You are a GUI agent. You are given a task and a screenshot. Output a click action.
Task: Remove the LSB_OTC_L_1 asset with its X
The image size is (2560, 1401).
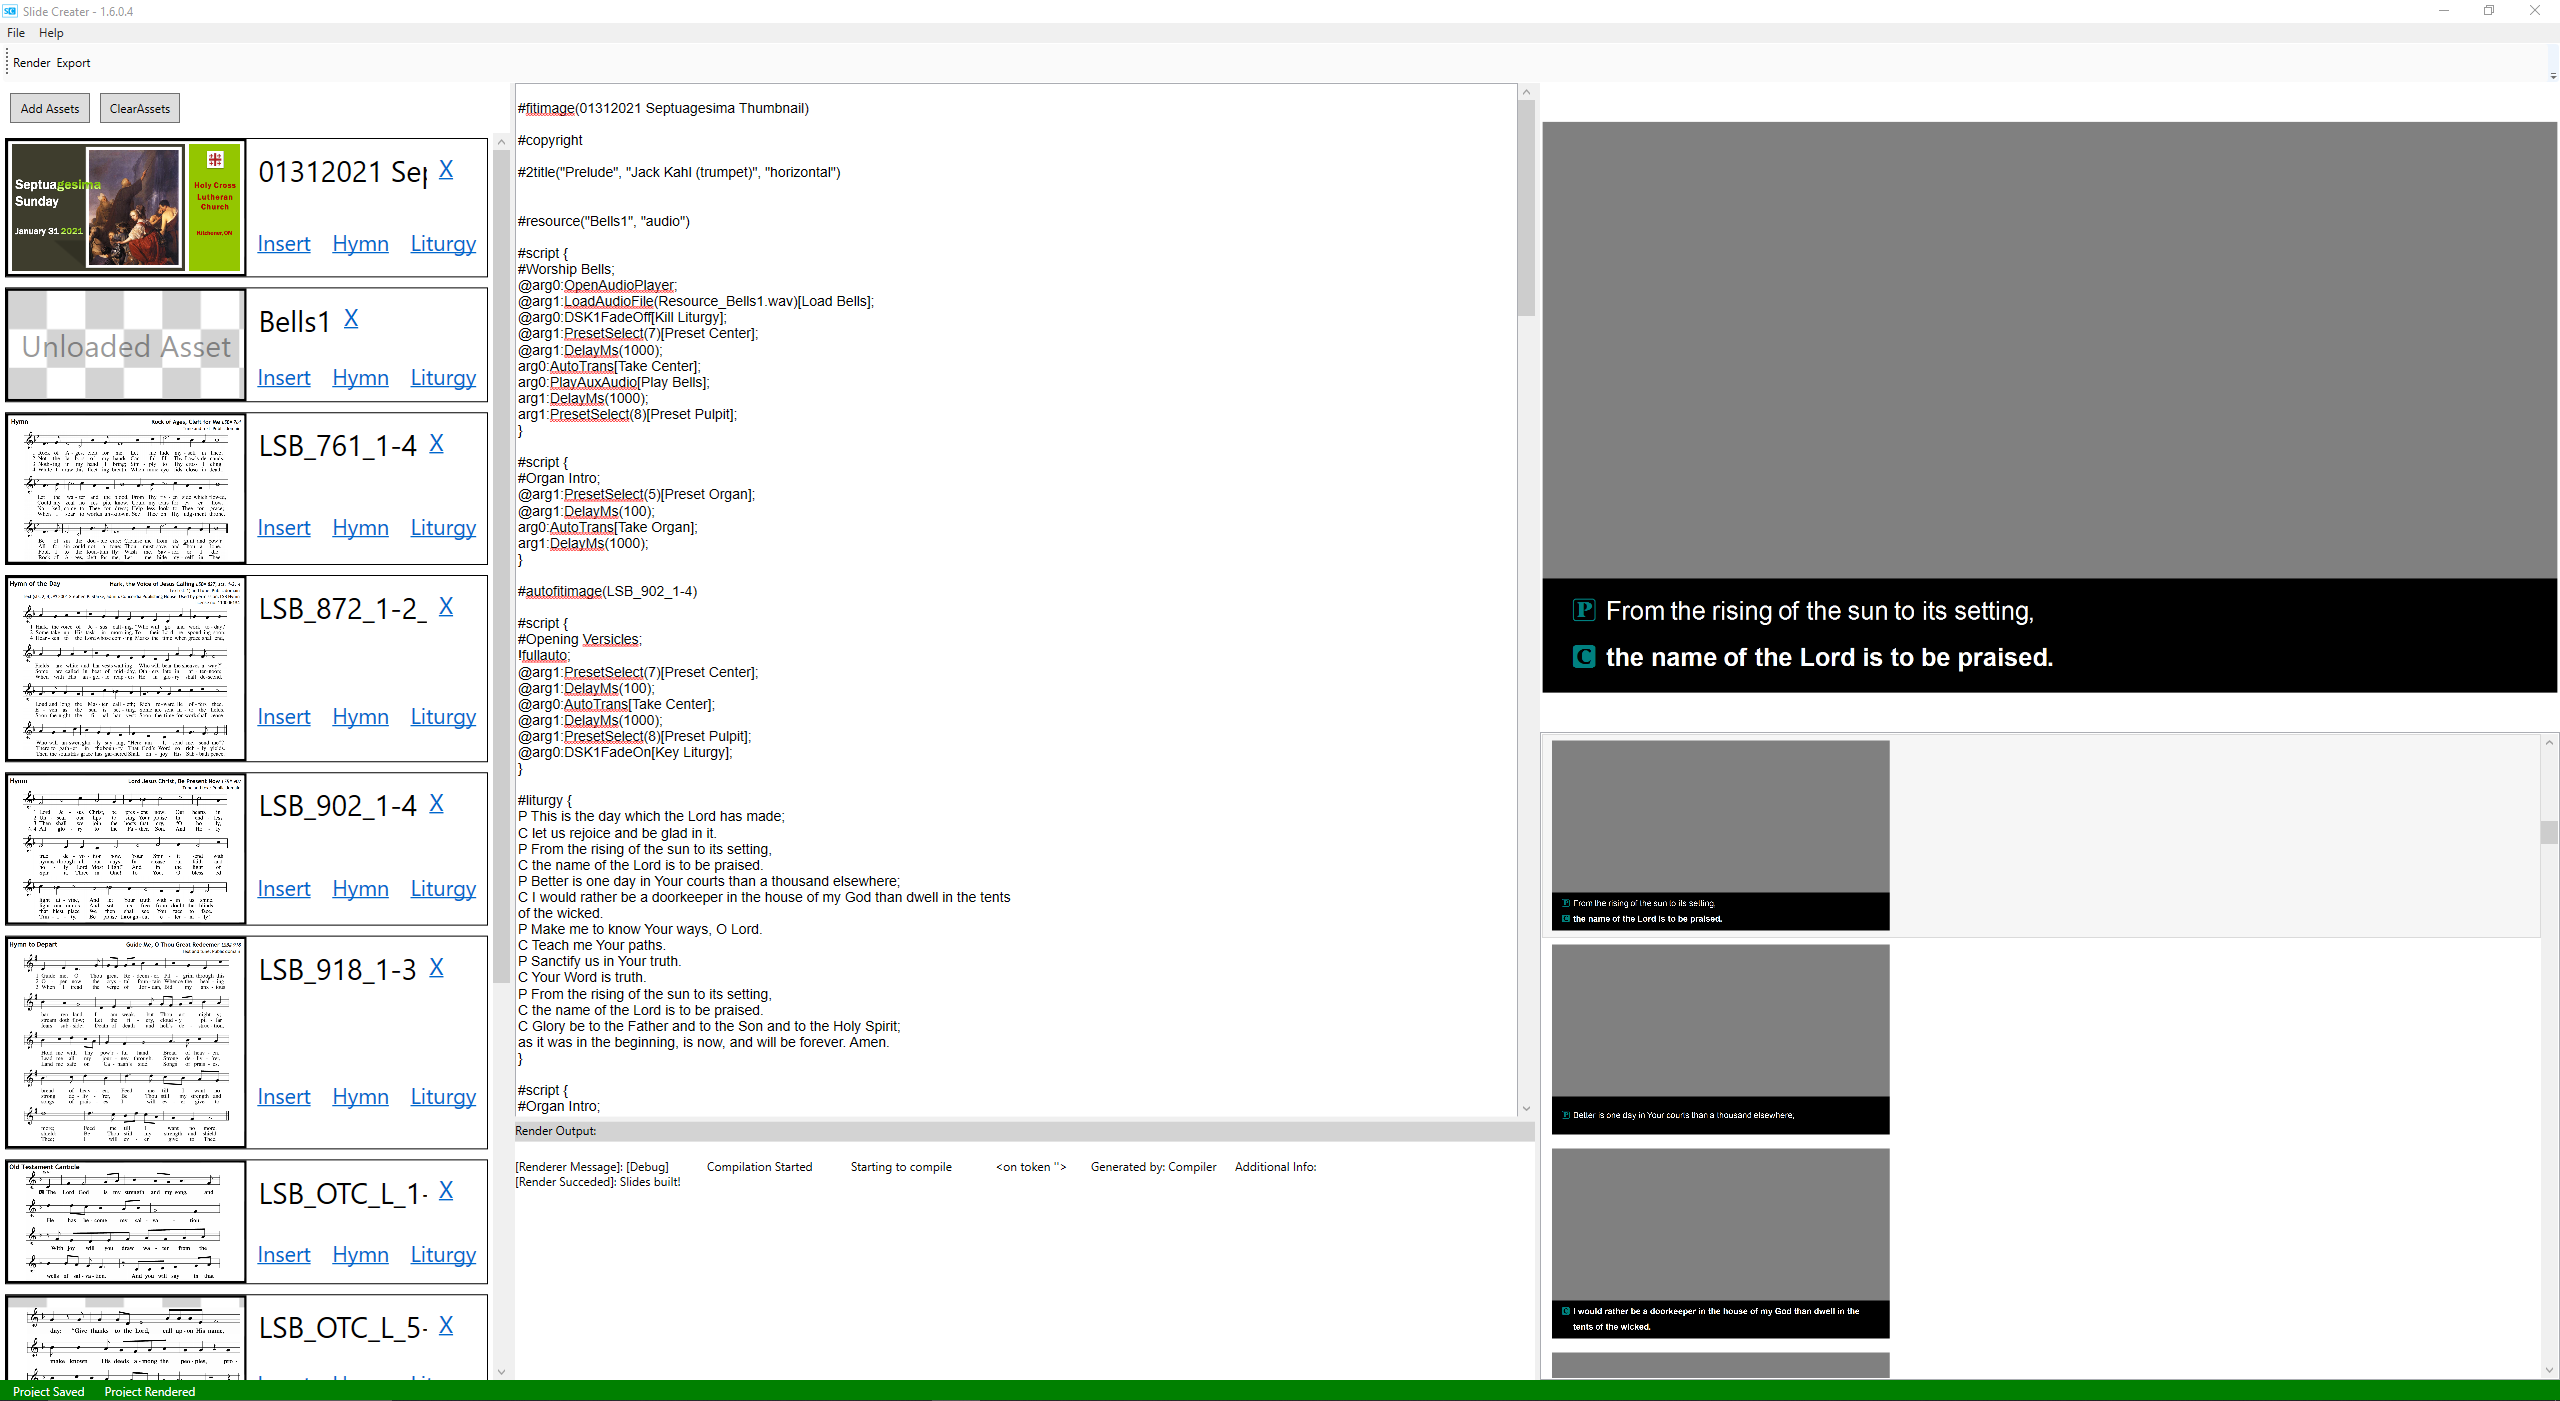(x=446, y=1190)
